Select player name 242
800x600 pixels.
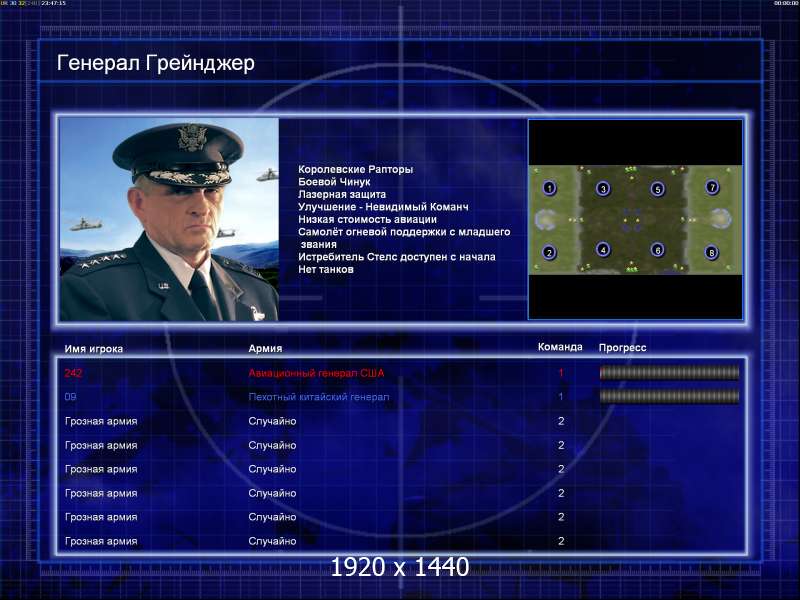coord(73,373)
